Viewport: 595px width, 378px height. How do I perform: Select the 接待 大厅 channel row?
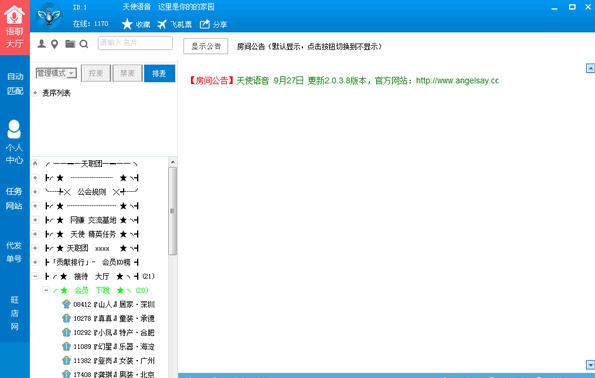point(99,276)
